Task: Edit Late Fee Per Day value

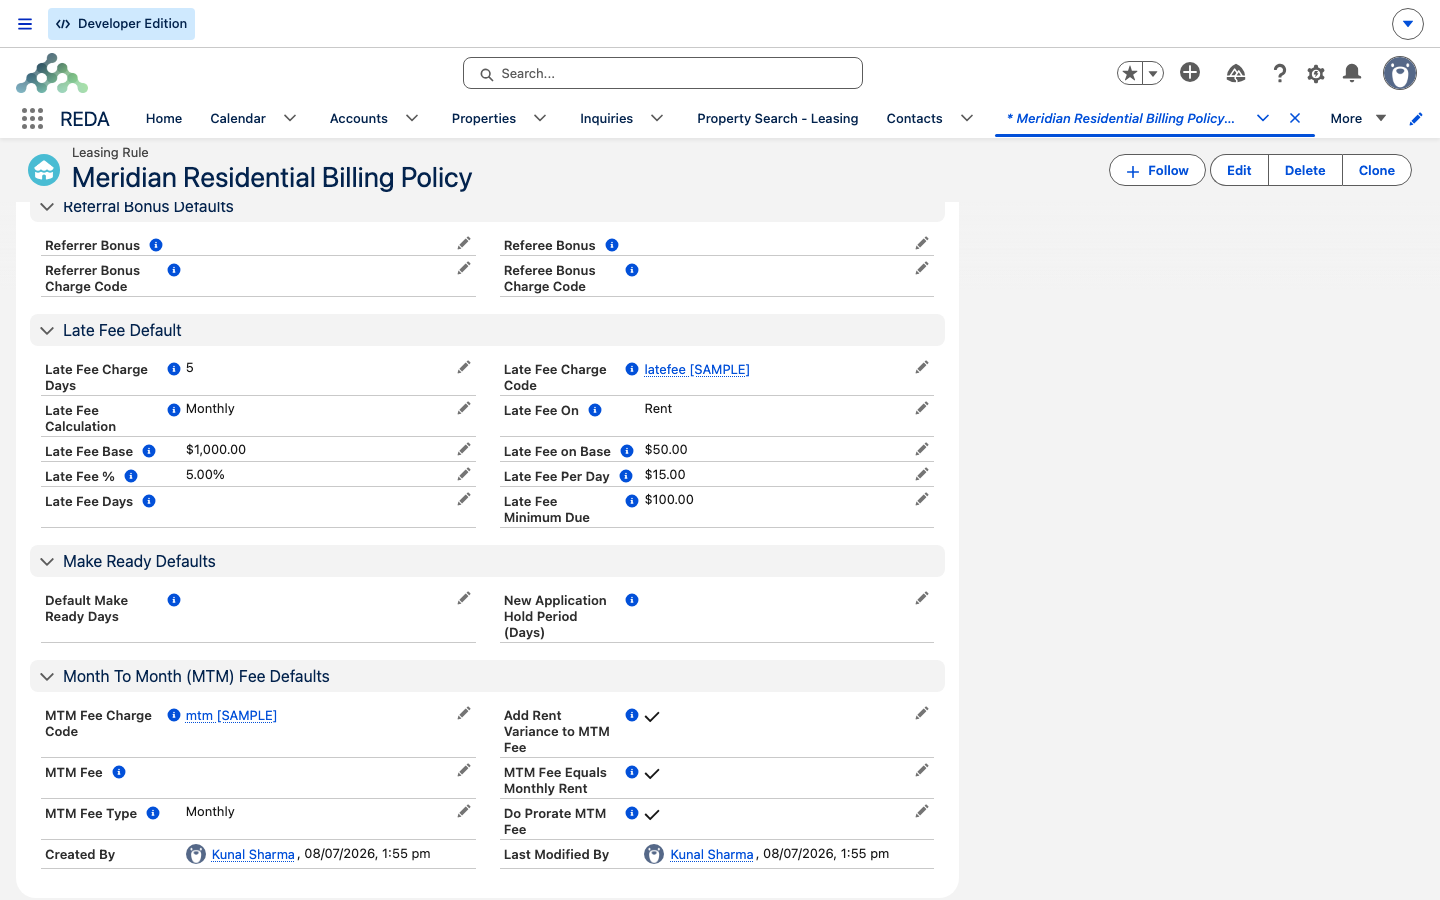Action: click(922, 475)
